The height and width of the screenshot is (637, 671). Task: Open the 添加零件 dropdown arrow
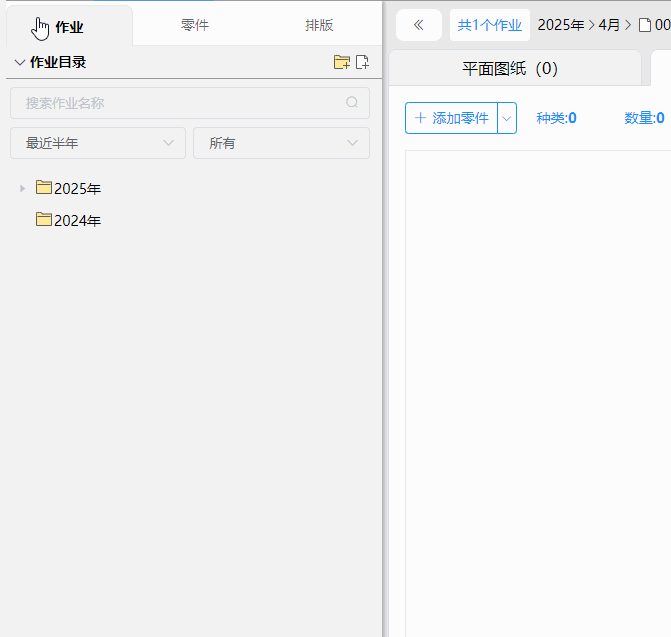pyautogui.click(x=507, y=118)
